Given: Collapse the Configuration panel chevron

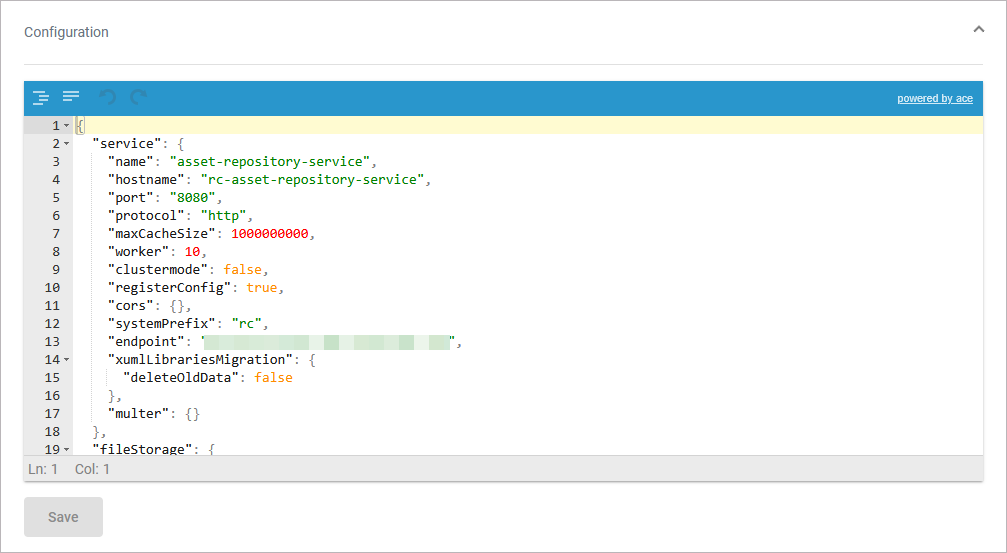Looking at the screenshot, I should (979, 30).
